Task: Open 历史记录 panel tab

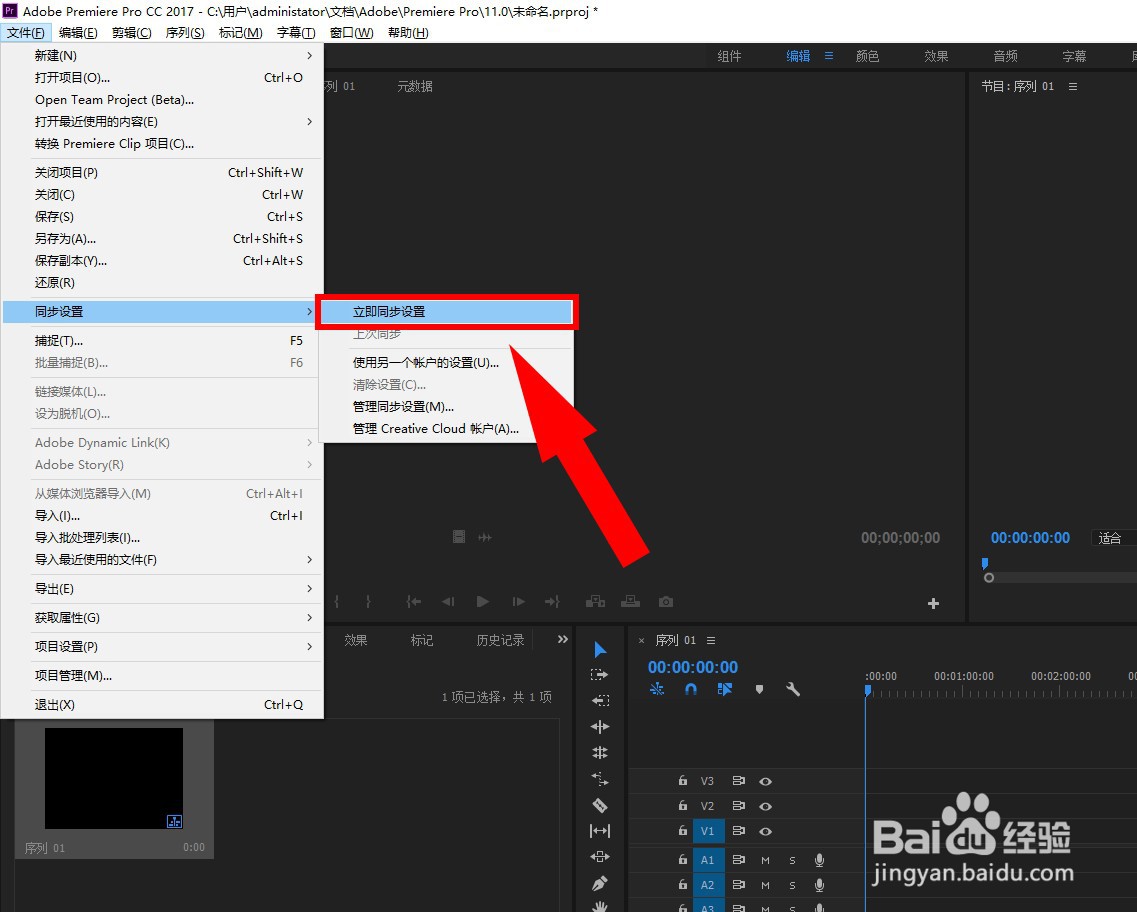Action: pyautogui.click(x=500, y=640)
